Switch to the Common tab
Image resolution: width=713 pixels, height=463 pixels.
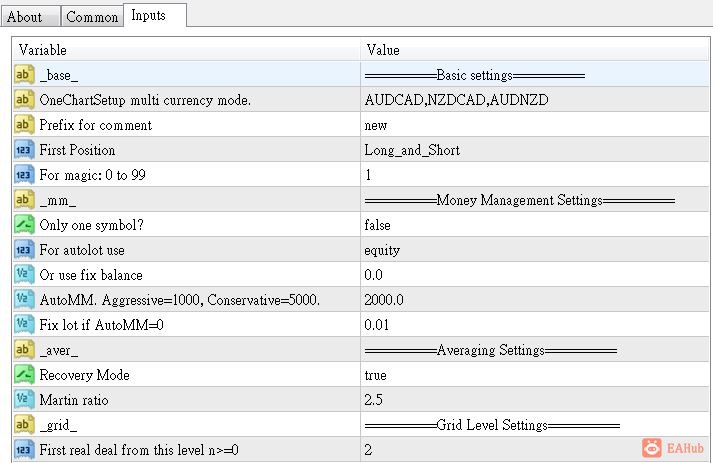coord(92,17)
